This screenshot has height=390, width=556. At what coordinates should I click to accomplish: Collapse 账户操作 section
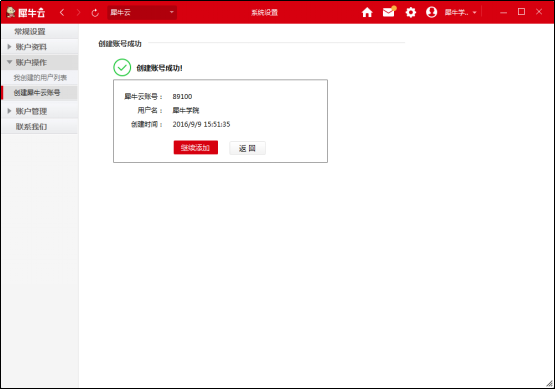click(39, 62)
